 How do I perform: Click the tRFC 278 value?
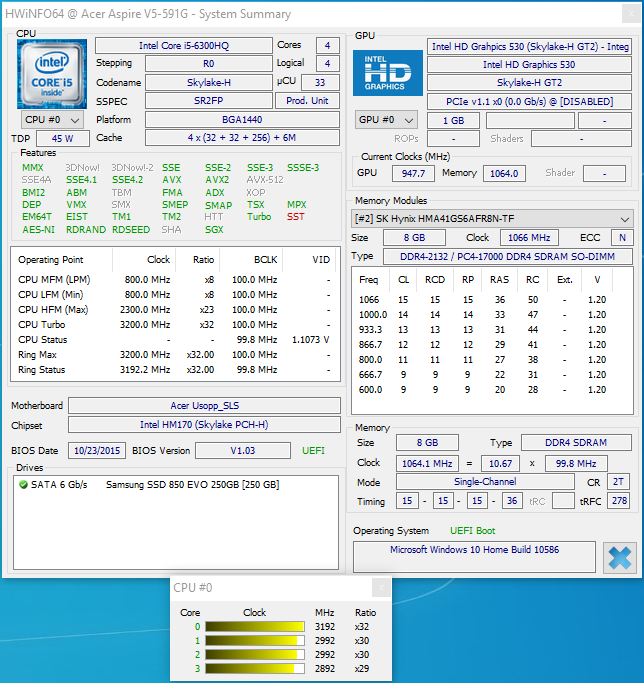coord(619,501)
